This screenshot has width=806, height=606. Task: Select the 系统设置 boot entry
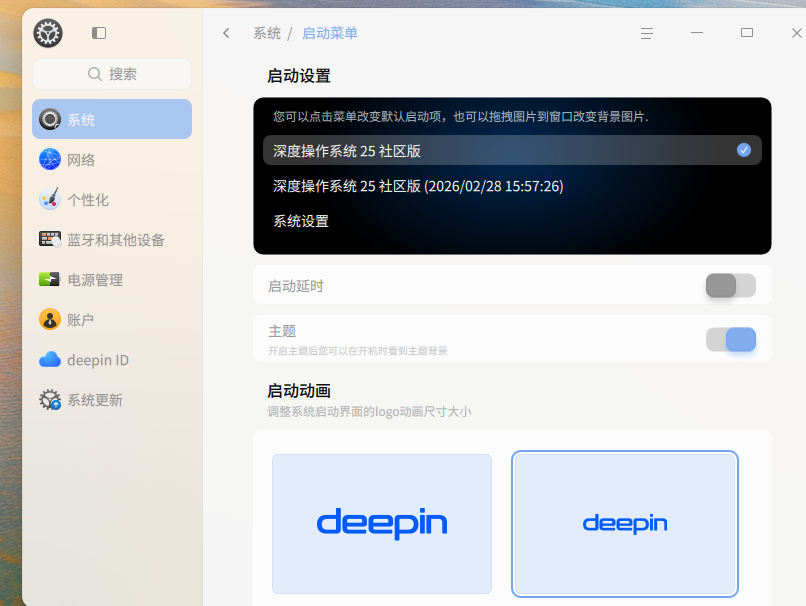[512, 221]
